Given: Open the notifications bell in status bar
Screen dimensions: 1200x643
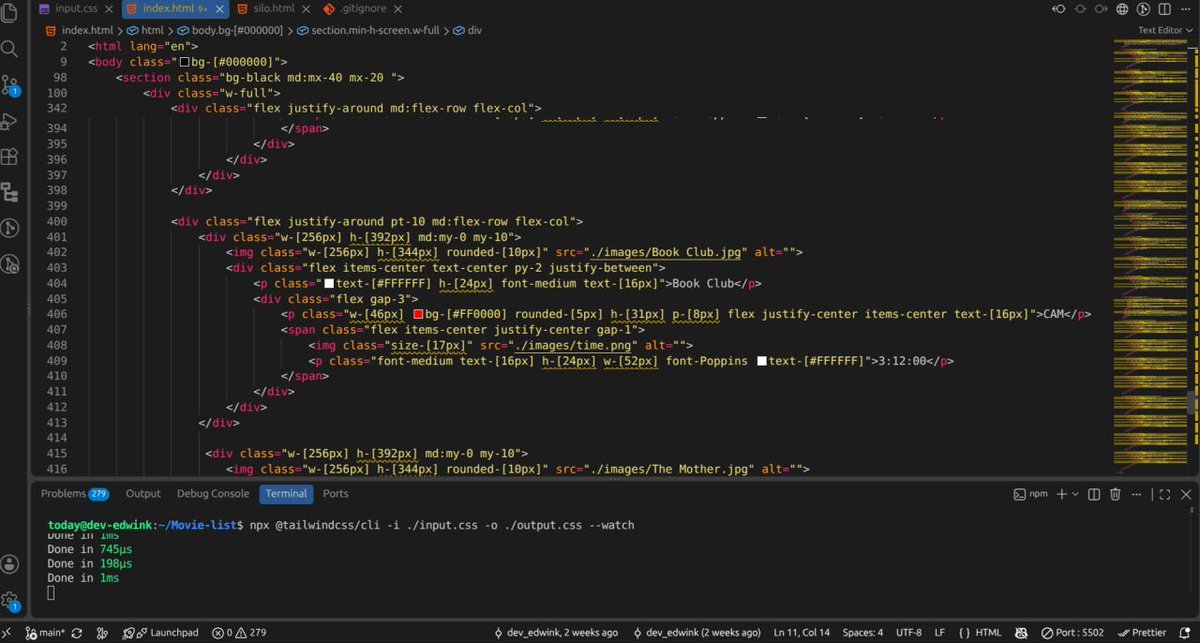Looking at the screenshot, I should pyautogui.click(x=1184, y=633).
